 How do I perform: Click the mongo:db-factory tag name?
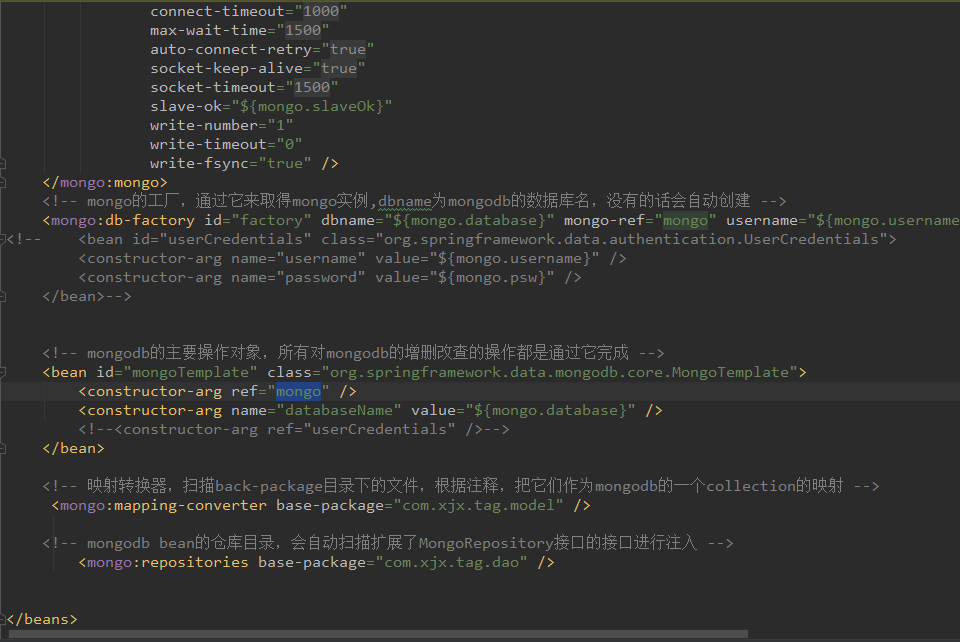pos(122,220)
